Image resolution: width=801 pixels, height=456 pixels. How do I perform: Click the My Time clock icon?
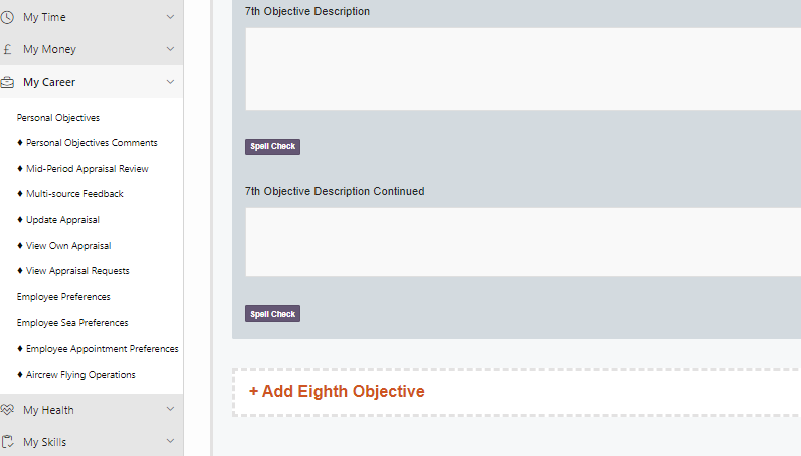click(8, 17)
